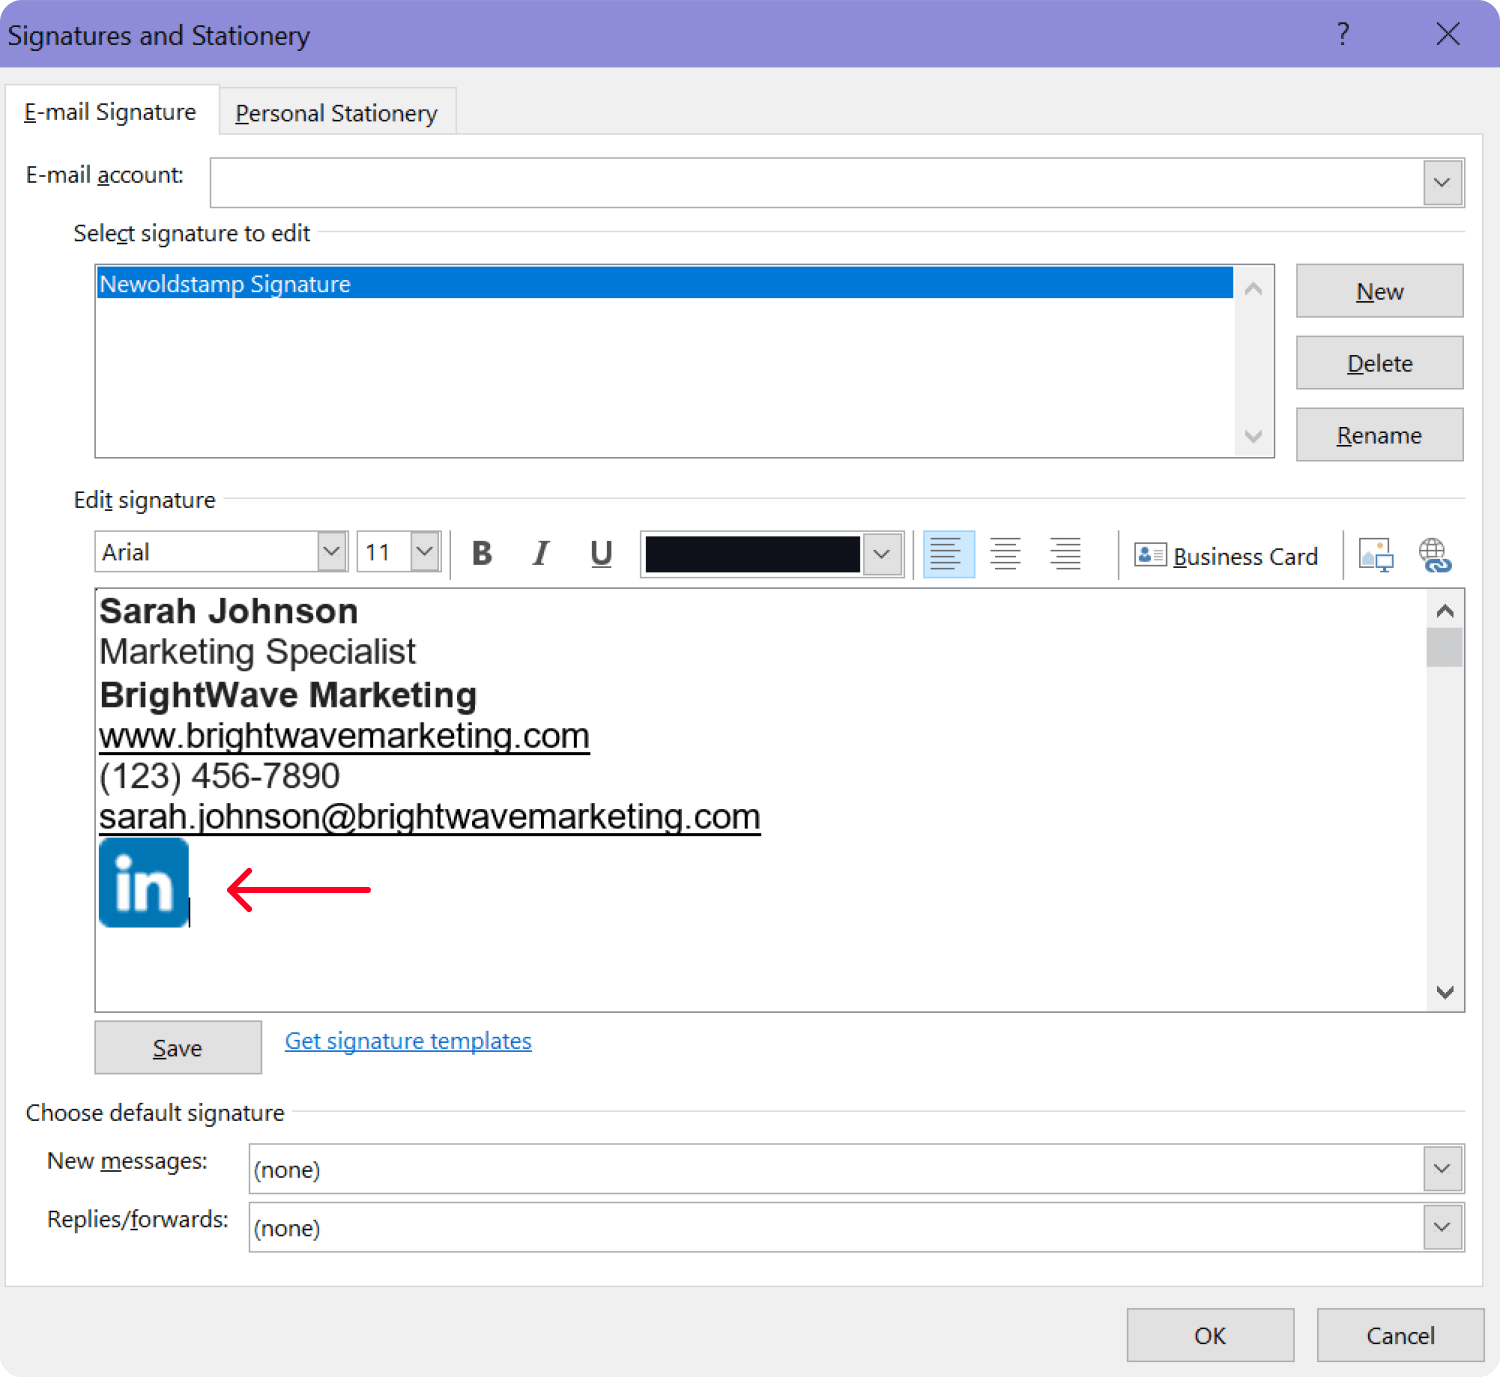Toggle bold formatting

point(482,553)
